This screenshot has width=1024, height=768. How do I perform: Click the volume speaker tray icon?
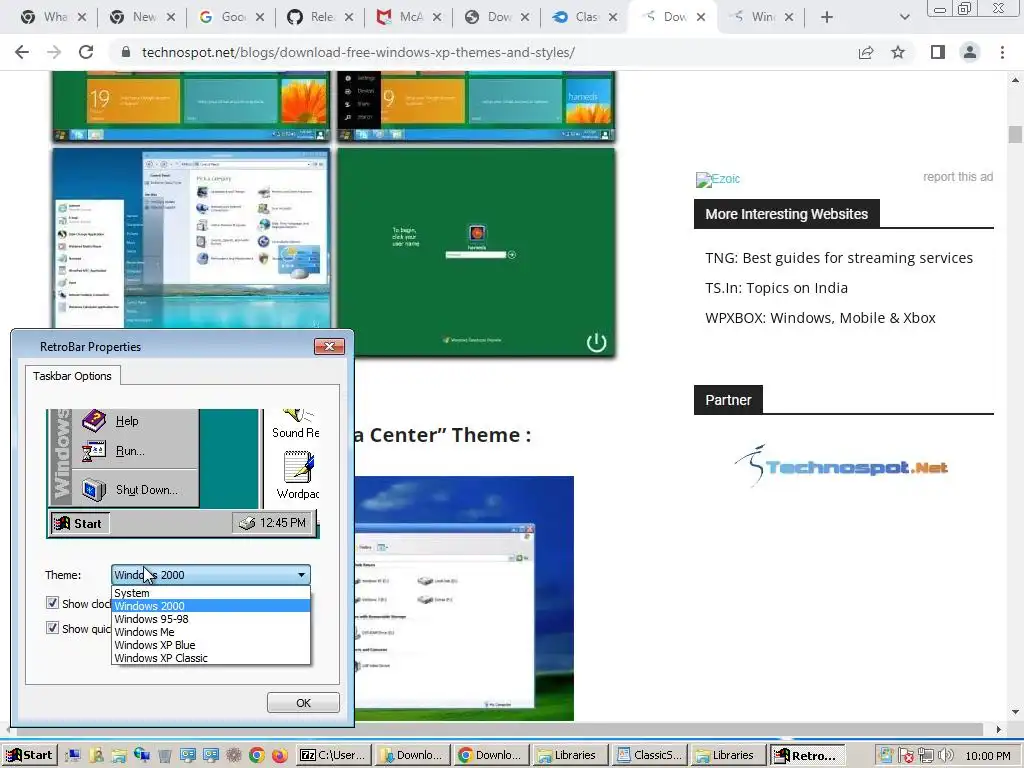(x=946, y=756)
